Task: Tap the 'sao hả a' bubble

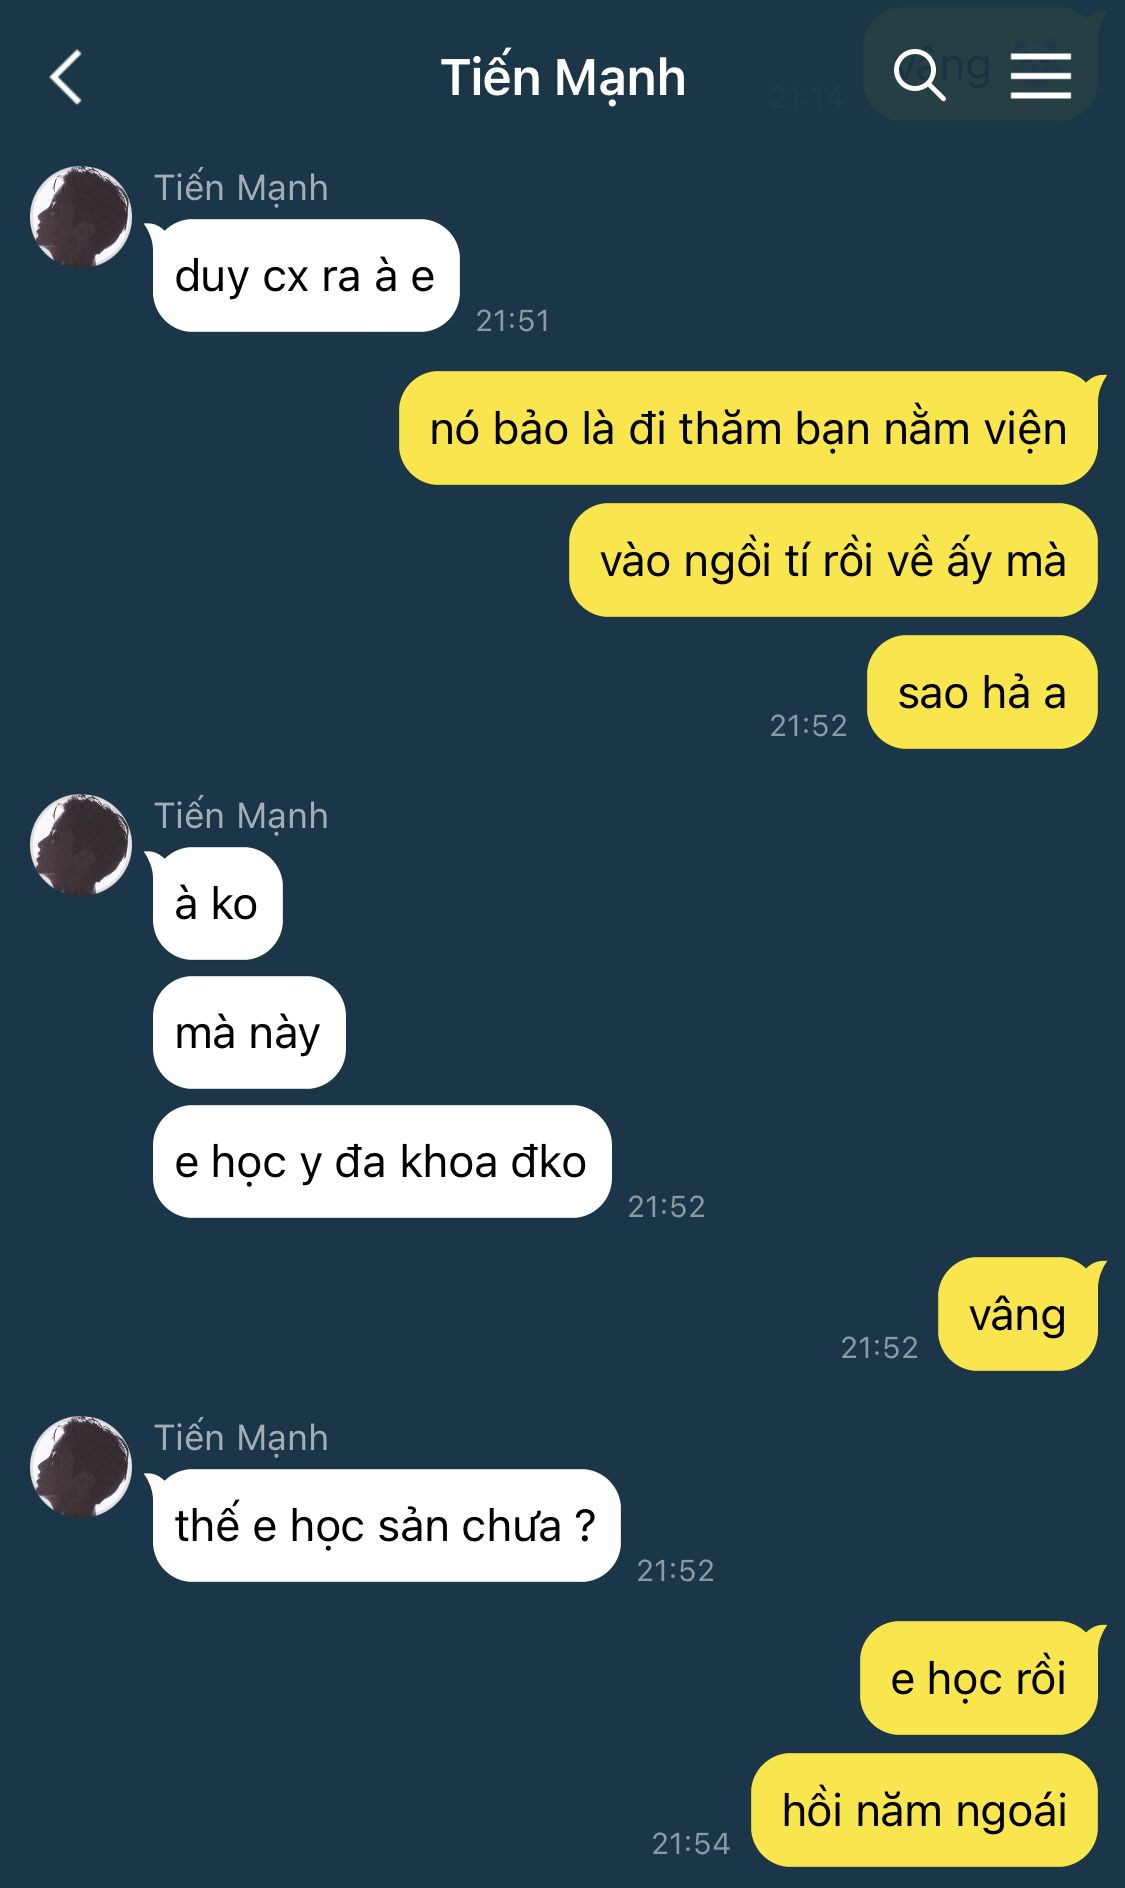Action: pyautogui.click(x=982, y=692)
